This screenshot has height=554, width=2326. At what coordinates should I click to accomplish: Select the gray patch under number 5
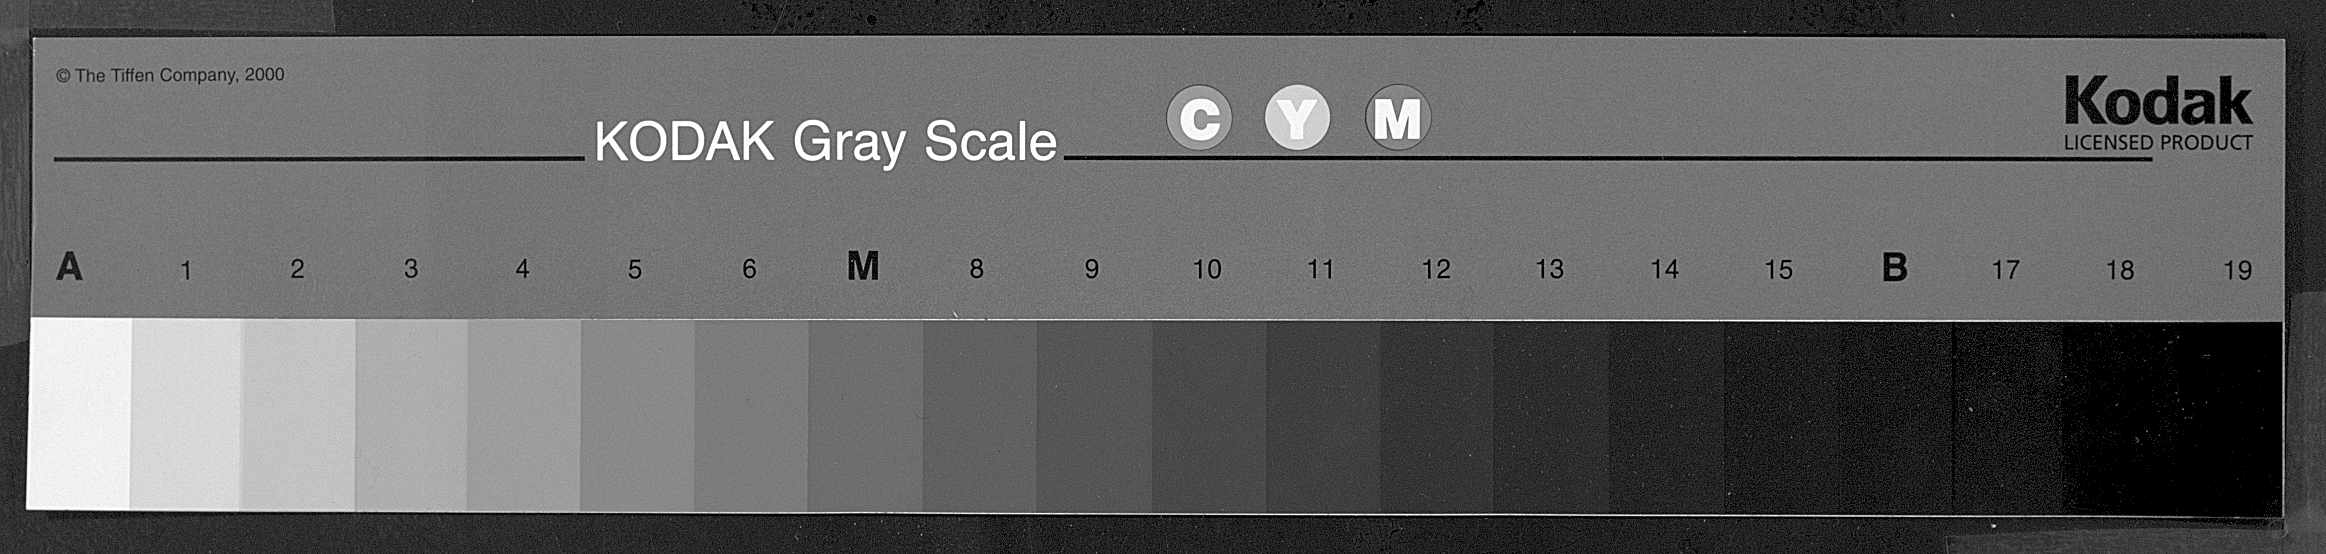(x=637, y=414)
